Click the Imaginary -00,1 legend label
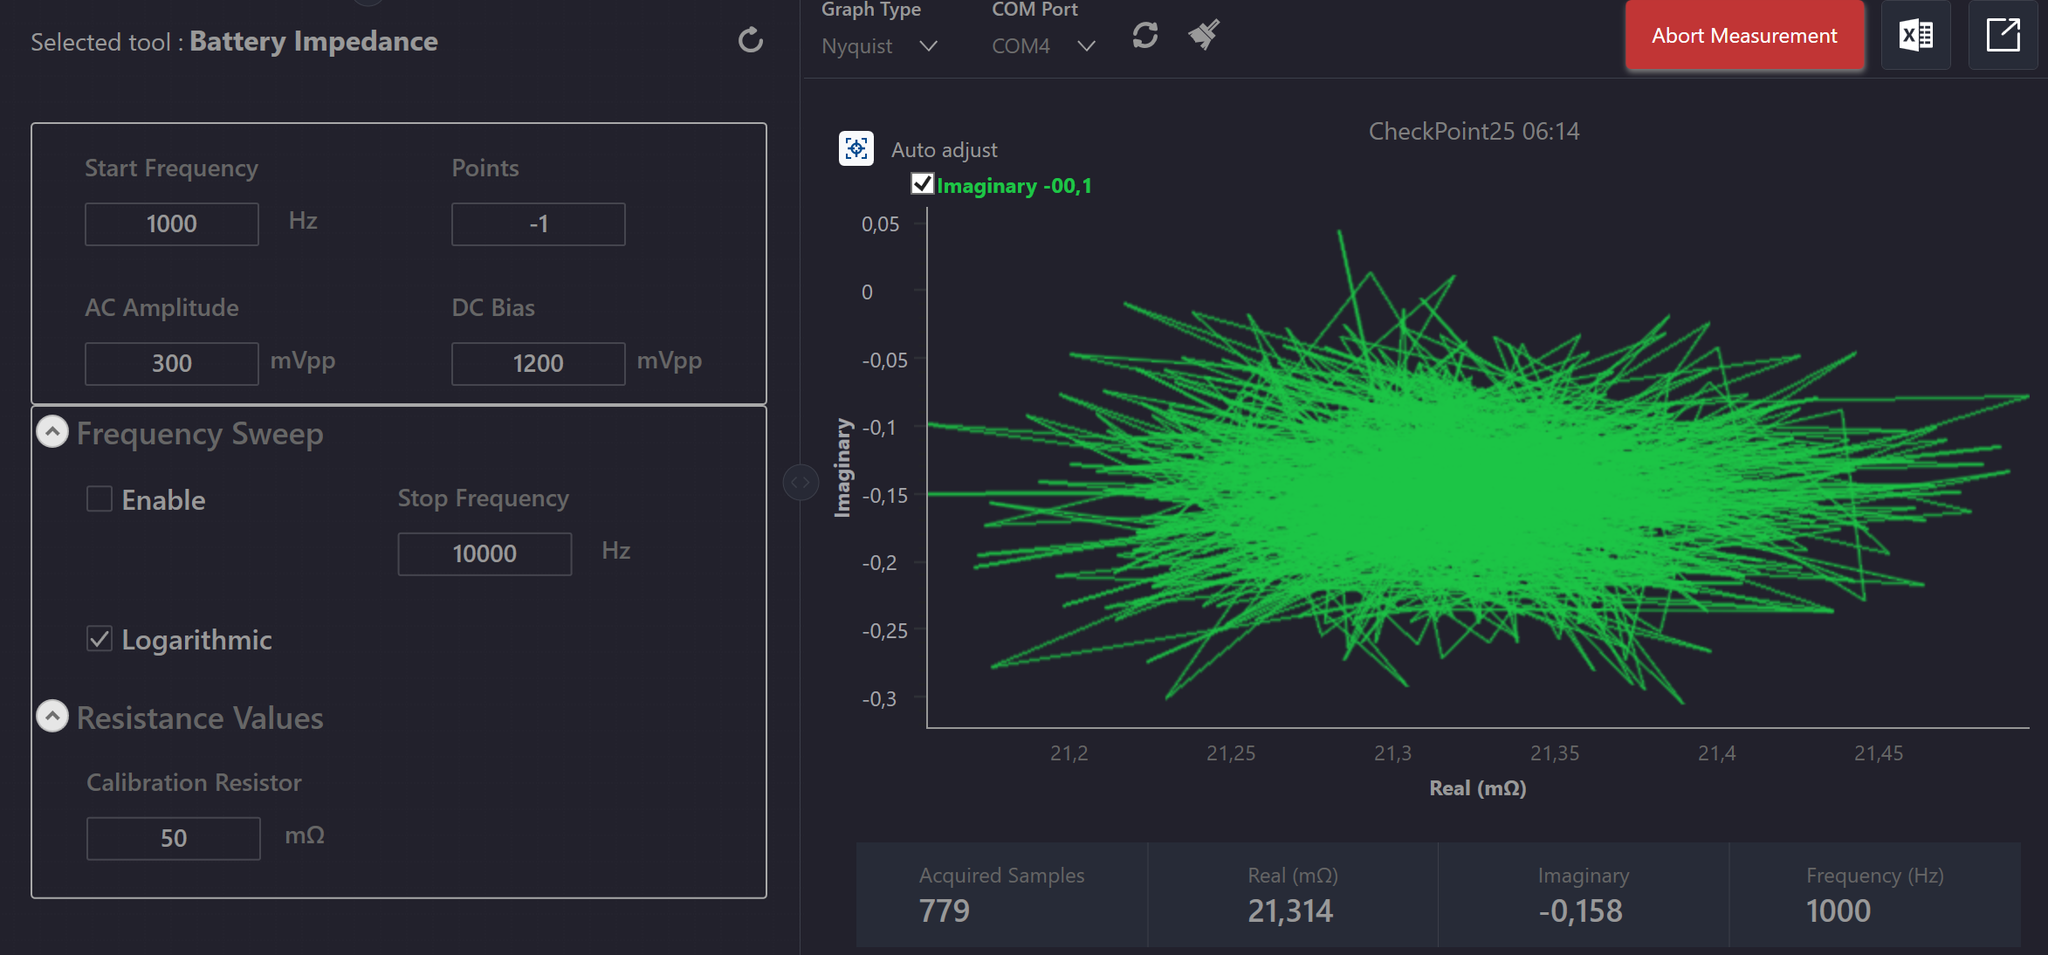 tap(1014, 186)
